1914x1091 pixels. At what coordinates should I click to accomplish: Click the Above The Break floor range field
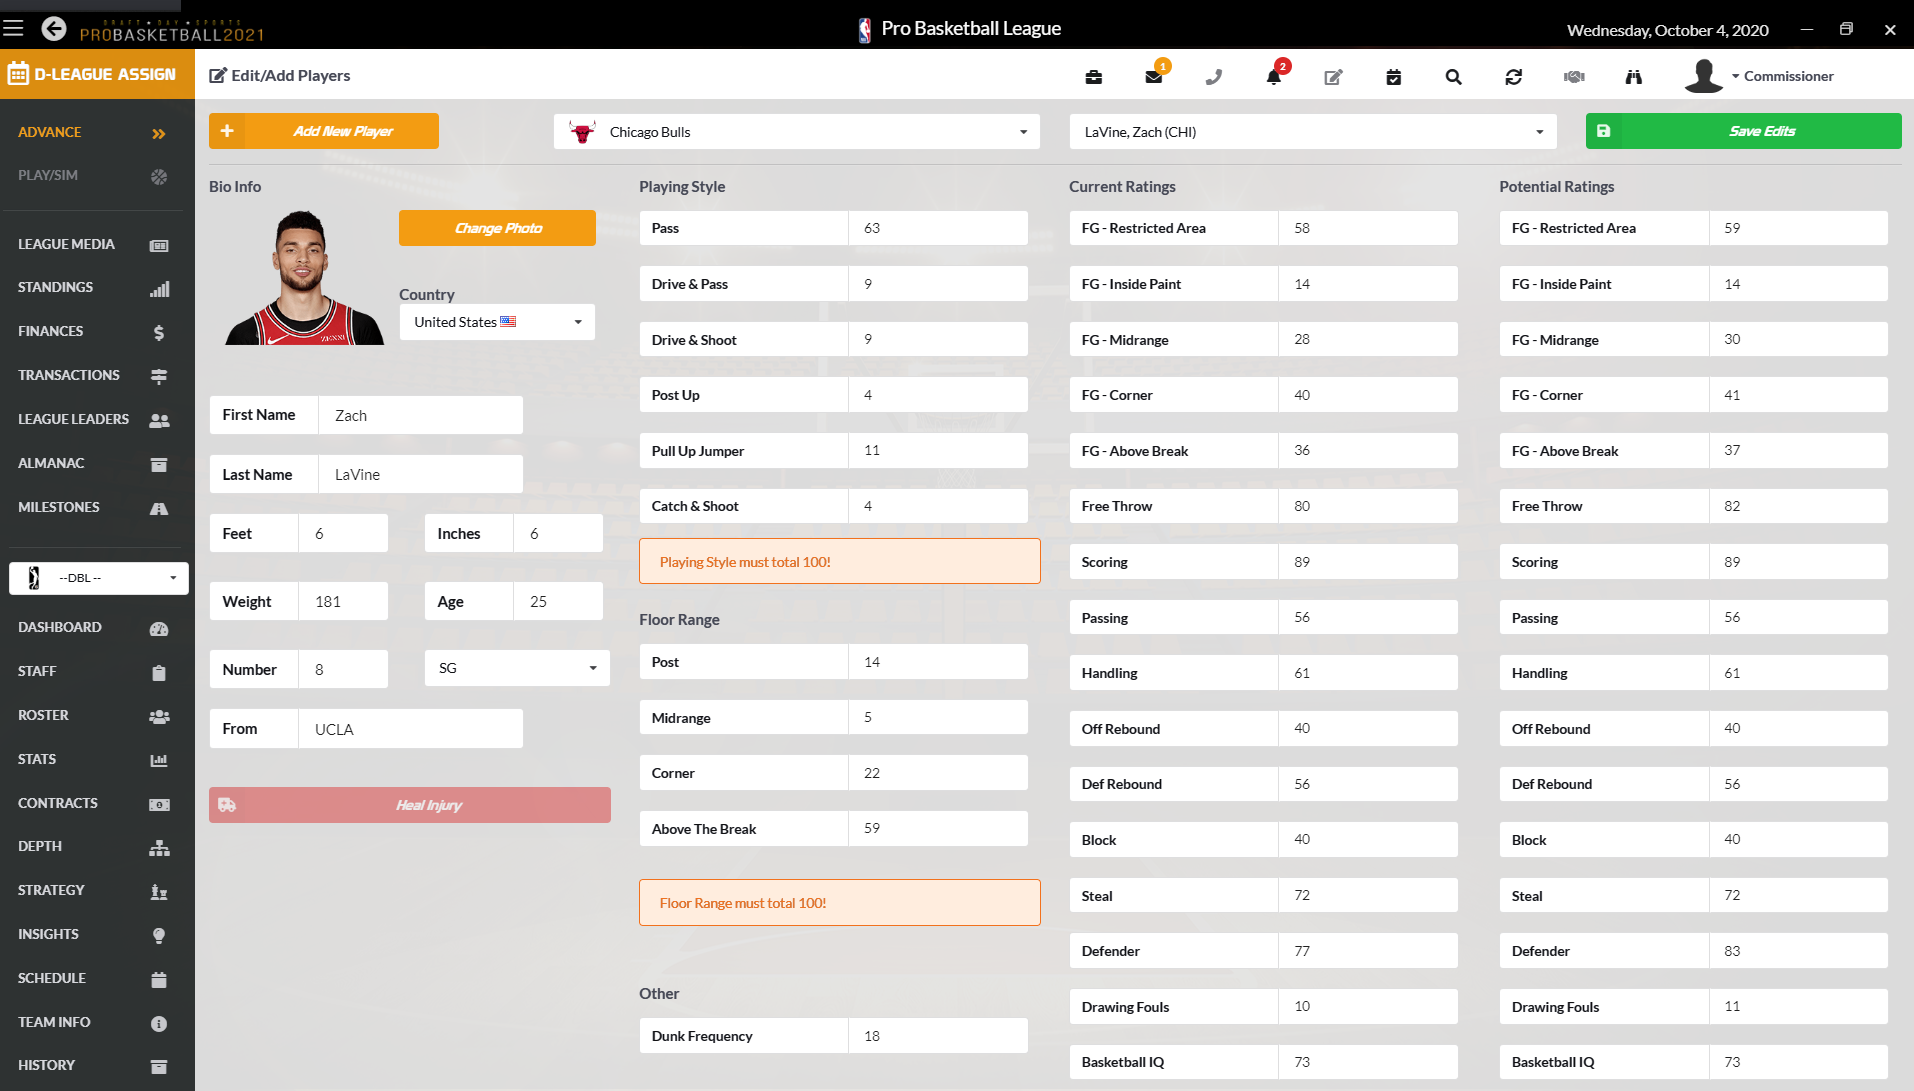[938, 829]
